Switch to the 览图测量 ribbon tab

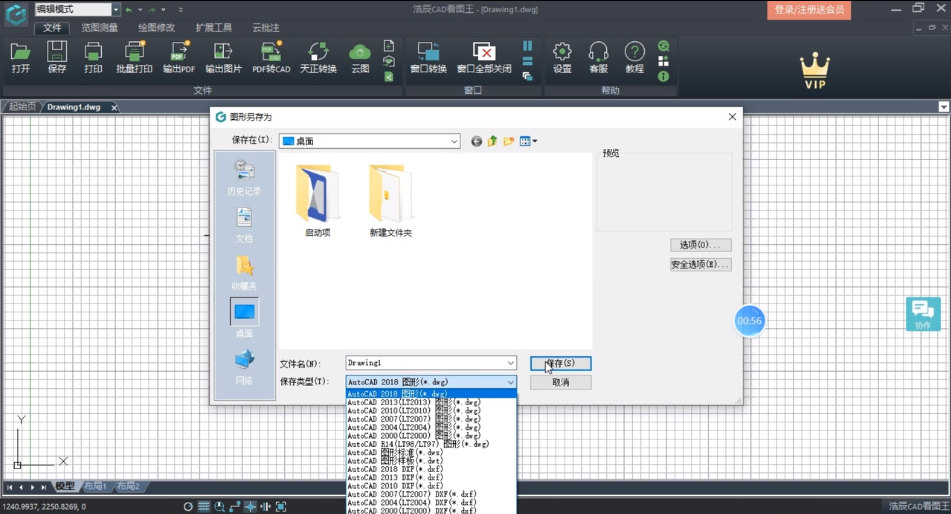[99, 28]
